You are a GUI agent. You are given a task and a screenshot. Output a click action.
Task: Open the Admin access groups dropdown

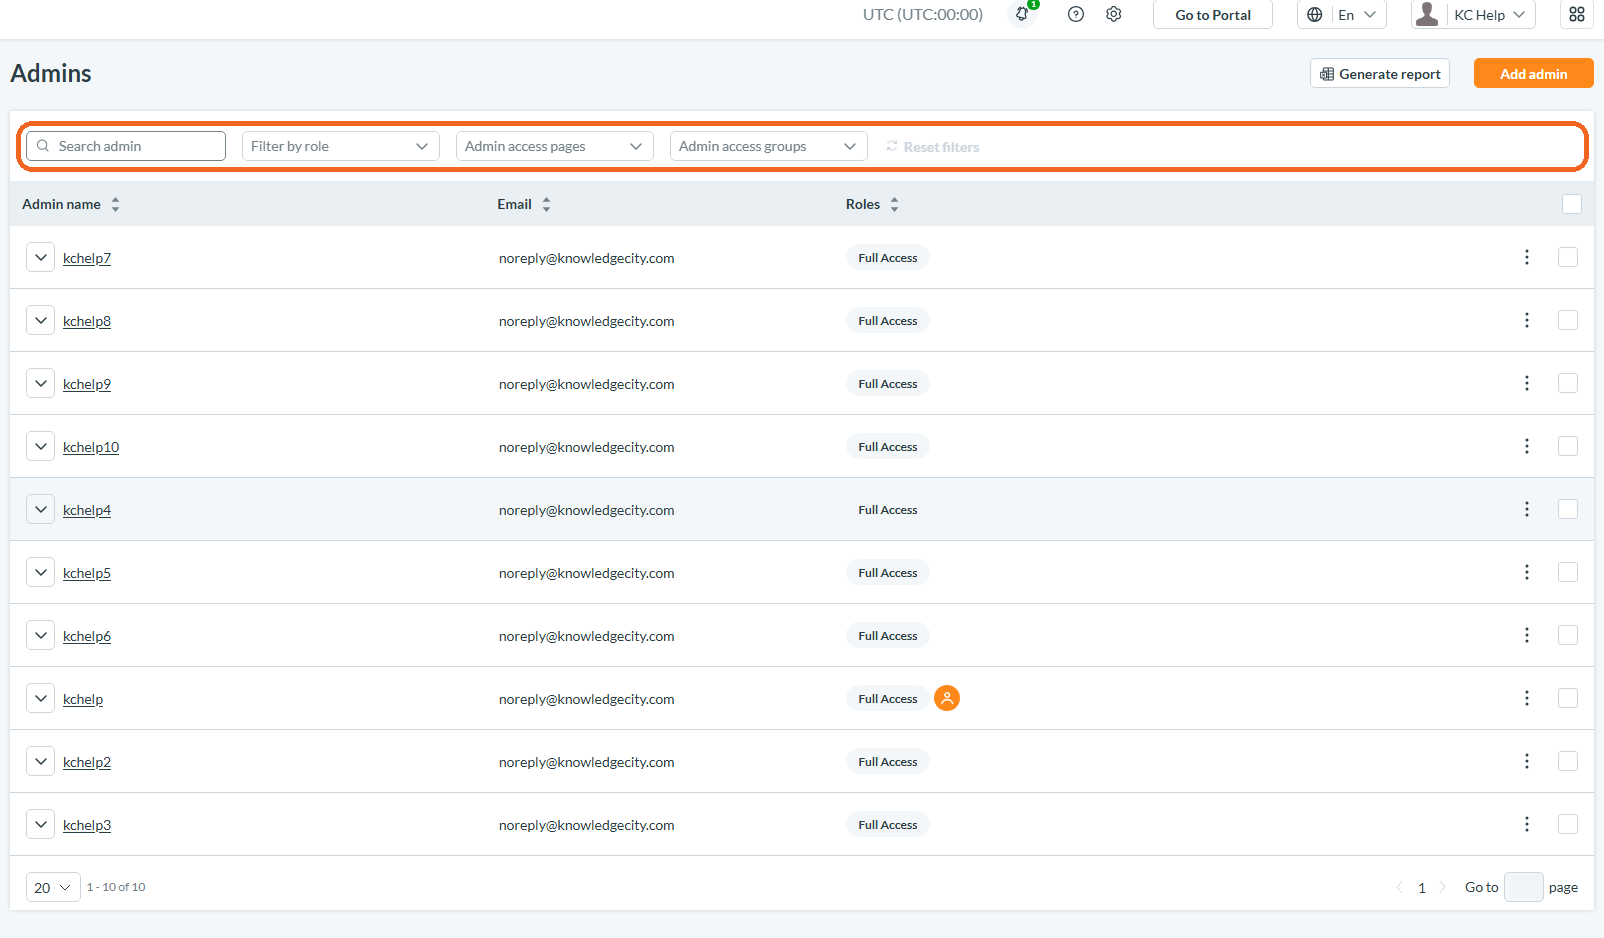(x=769, y=146)
